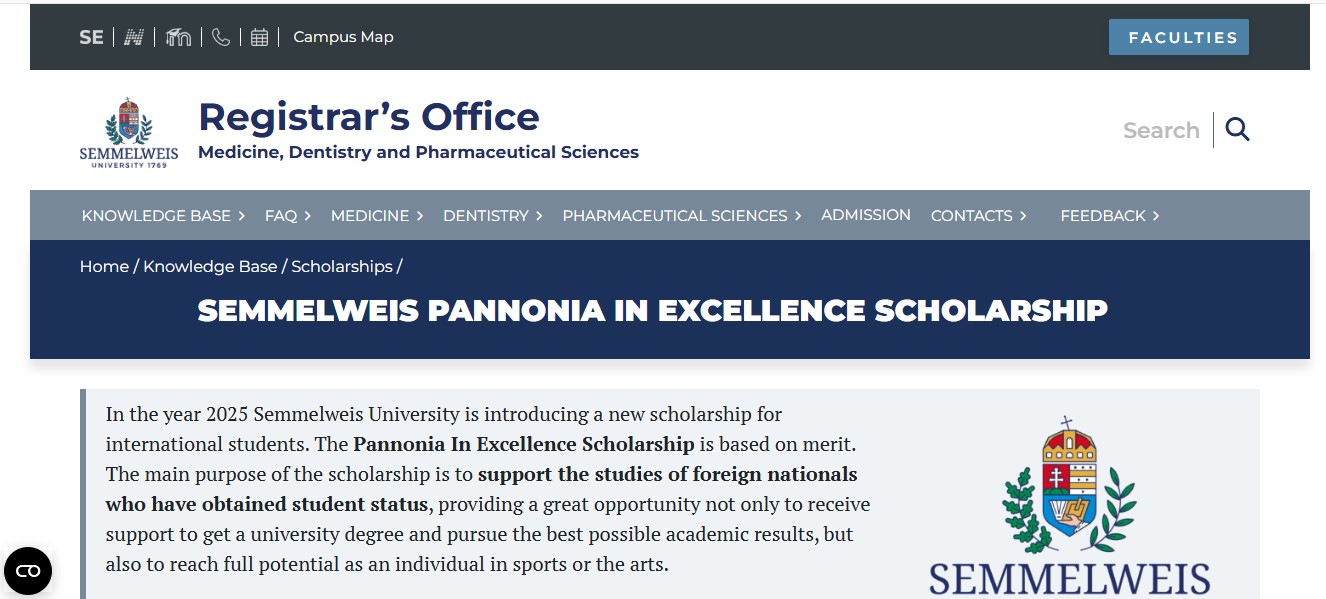
Task: Go to the Admission page
Action: click(x=866, y=215)
